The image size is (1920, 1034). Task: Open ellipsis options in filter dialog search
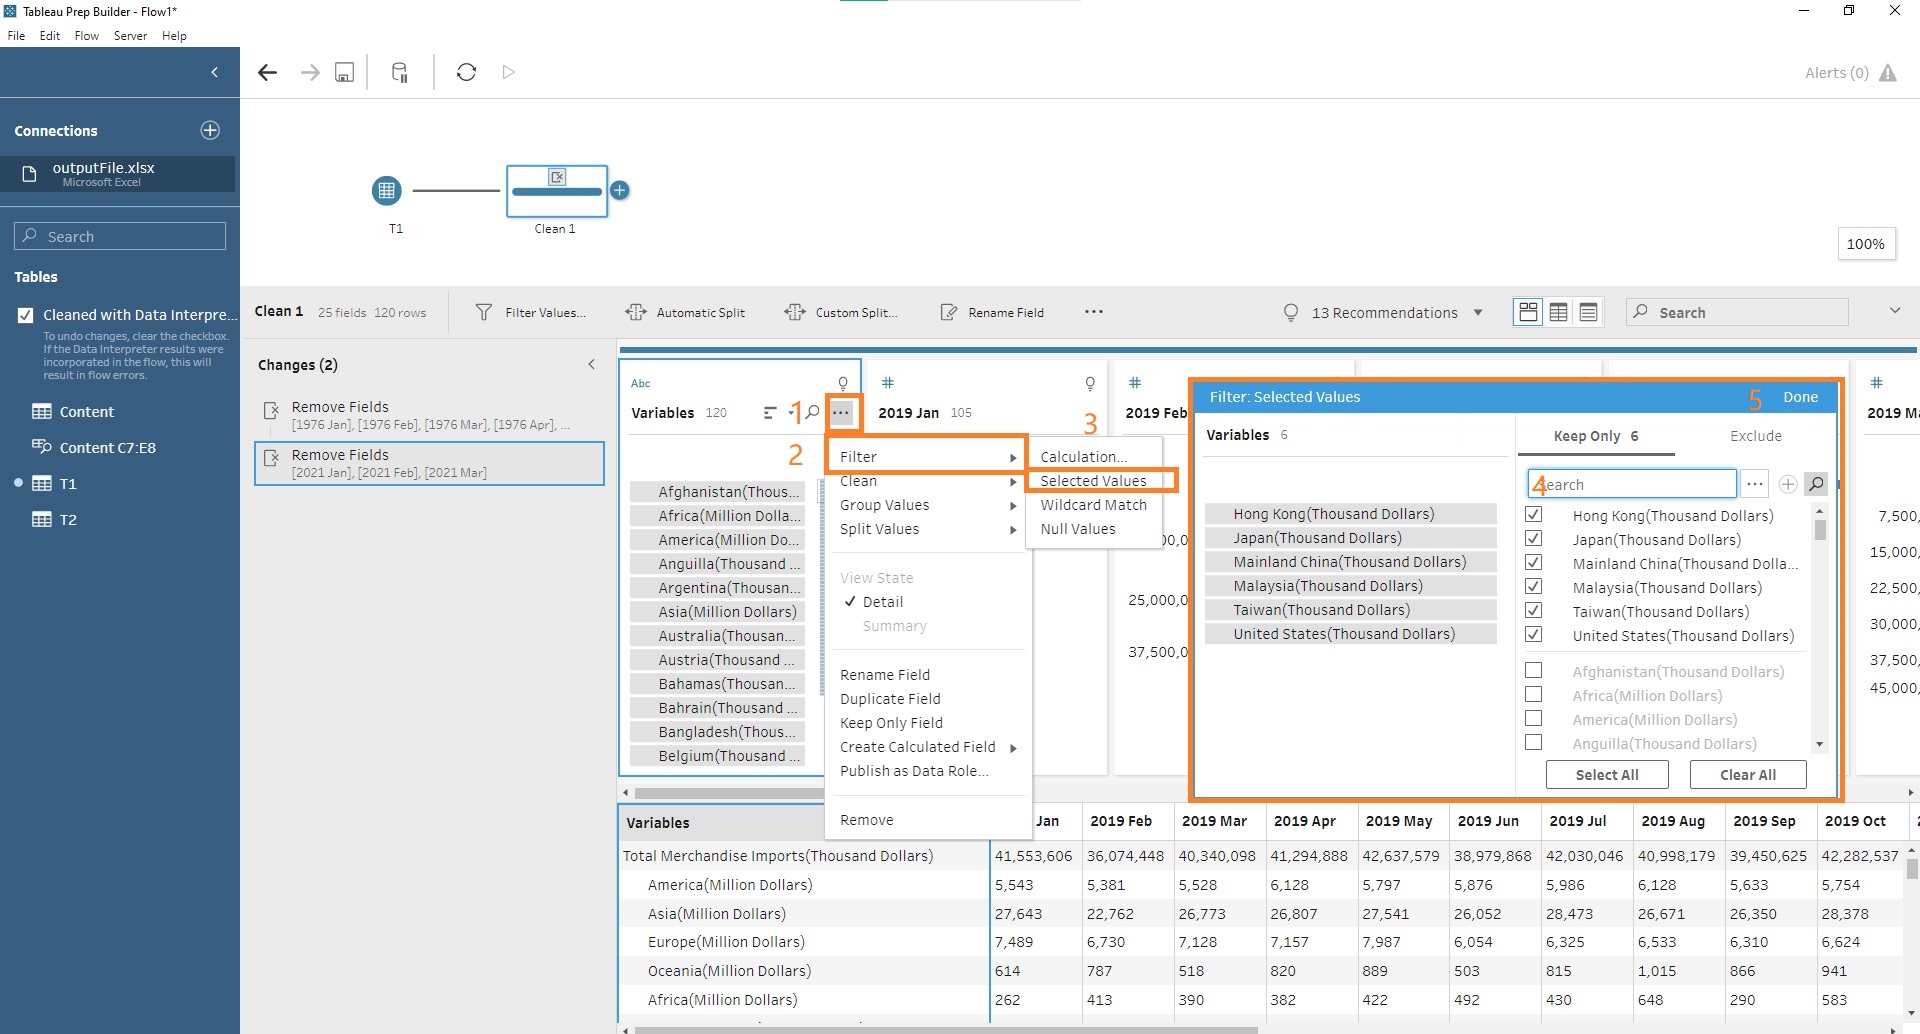tap(1755, 484)
